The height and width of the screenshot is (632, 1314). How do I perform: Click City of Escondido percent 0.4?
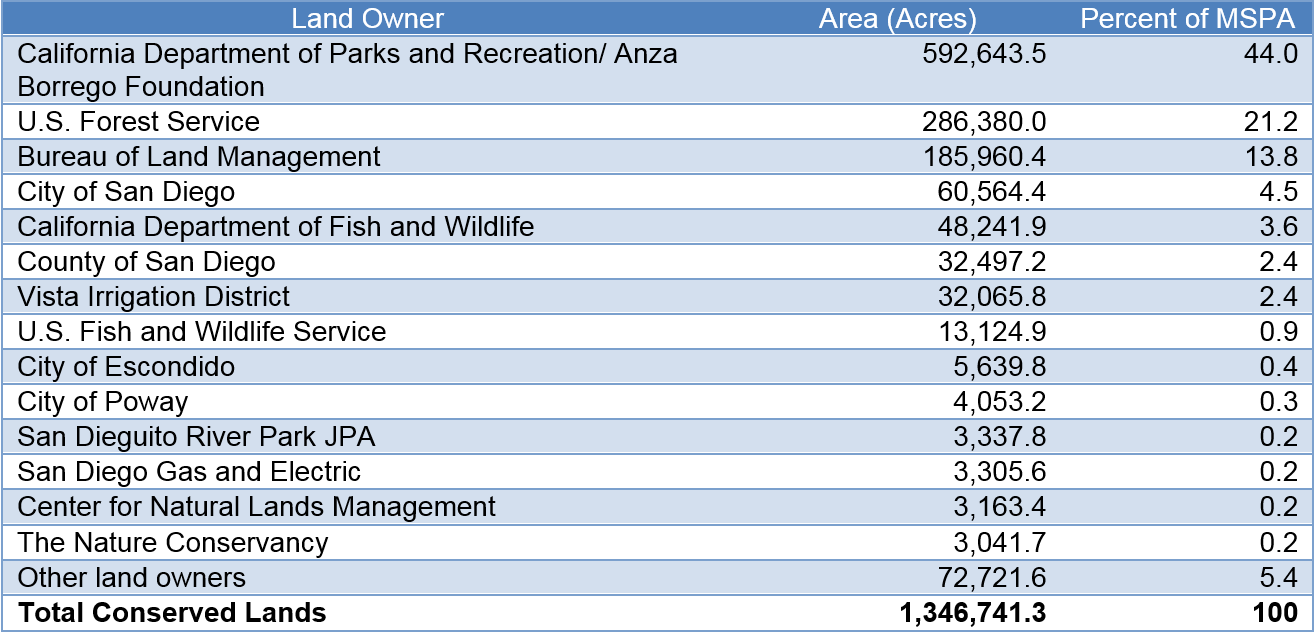[x=1277, y=367]
